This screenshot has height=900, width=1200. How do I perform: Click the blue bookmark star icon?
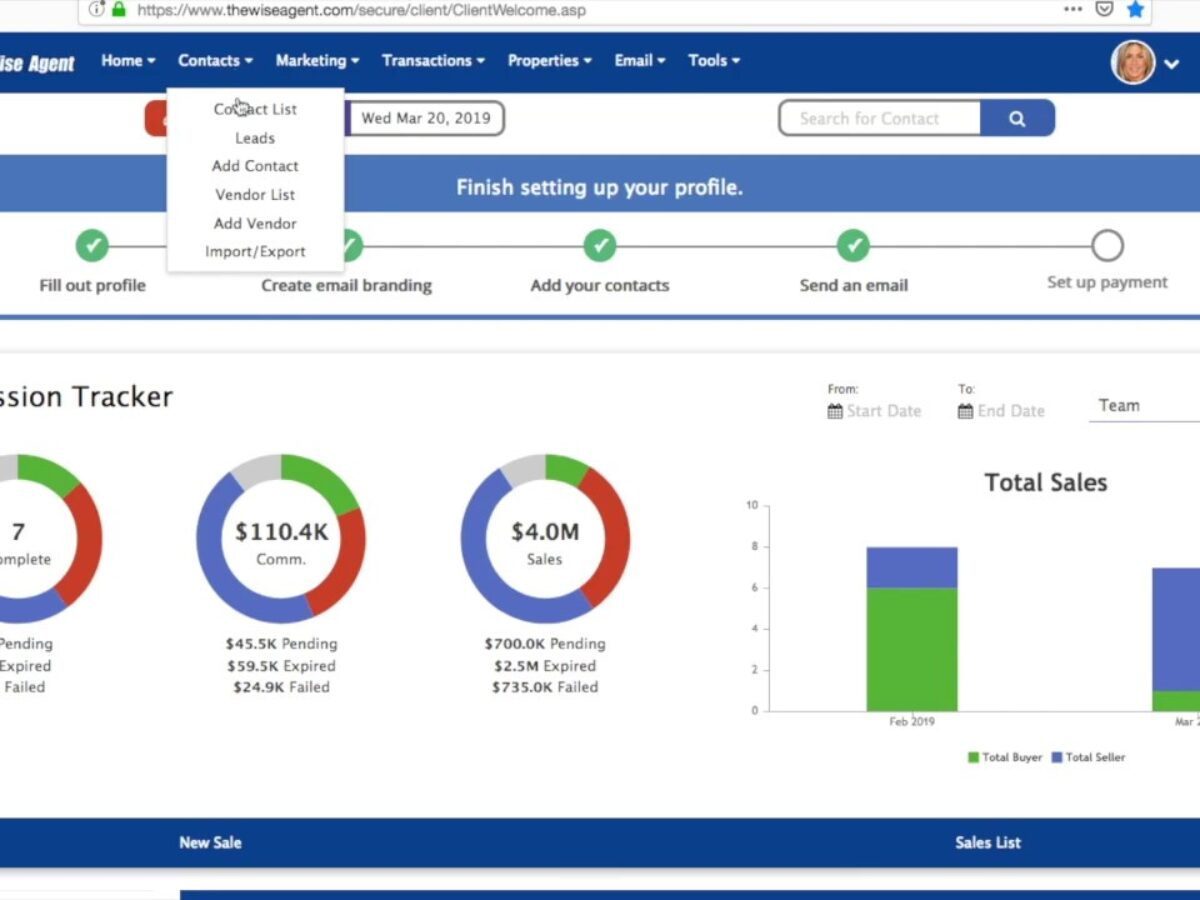pos(1135,9)
